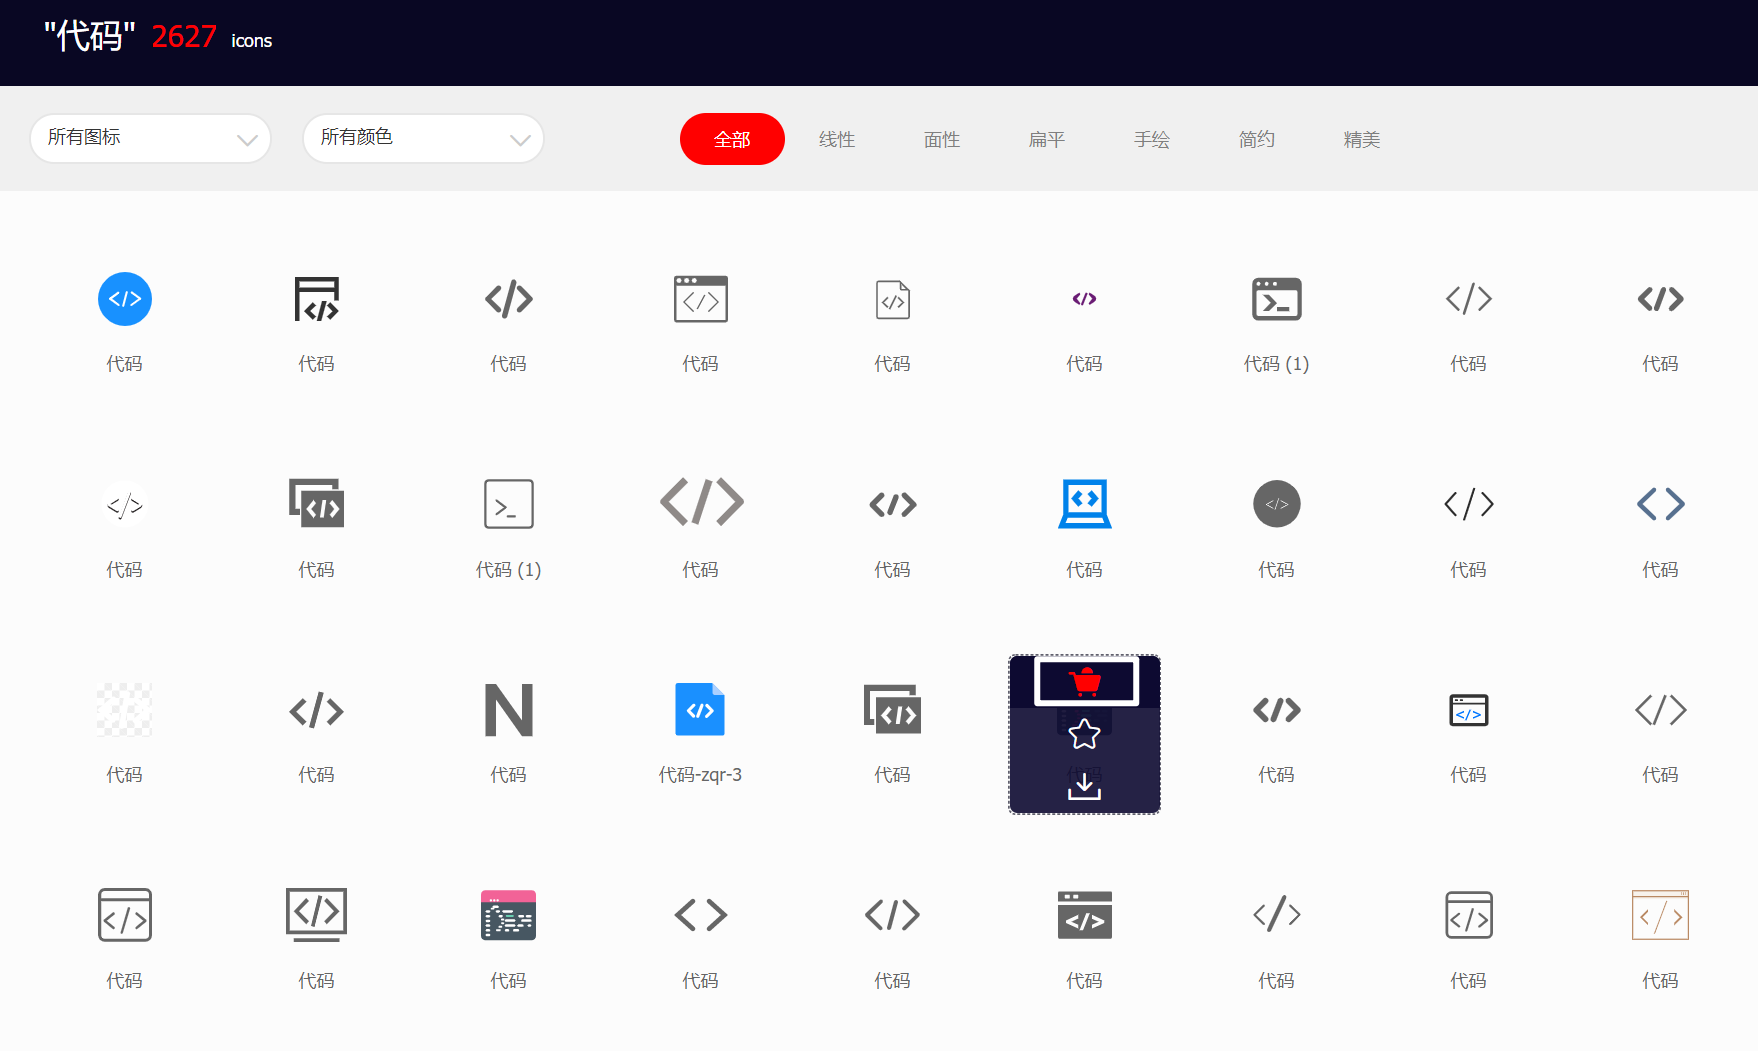Viewport: 1758px width, 1051px height.
Task: Click the monitor with code brackets icon
Action: tap(317, 915)
